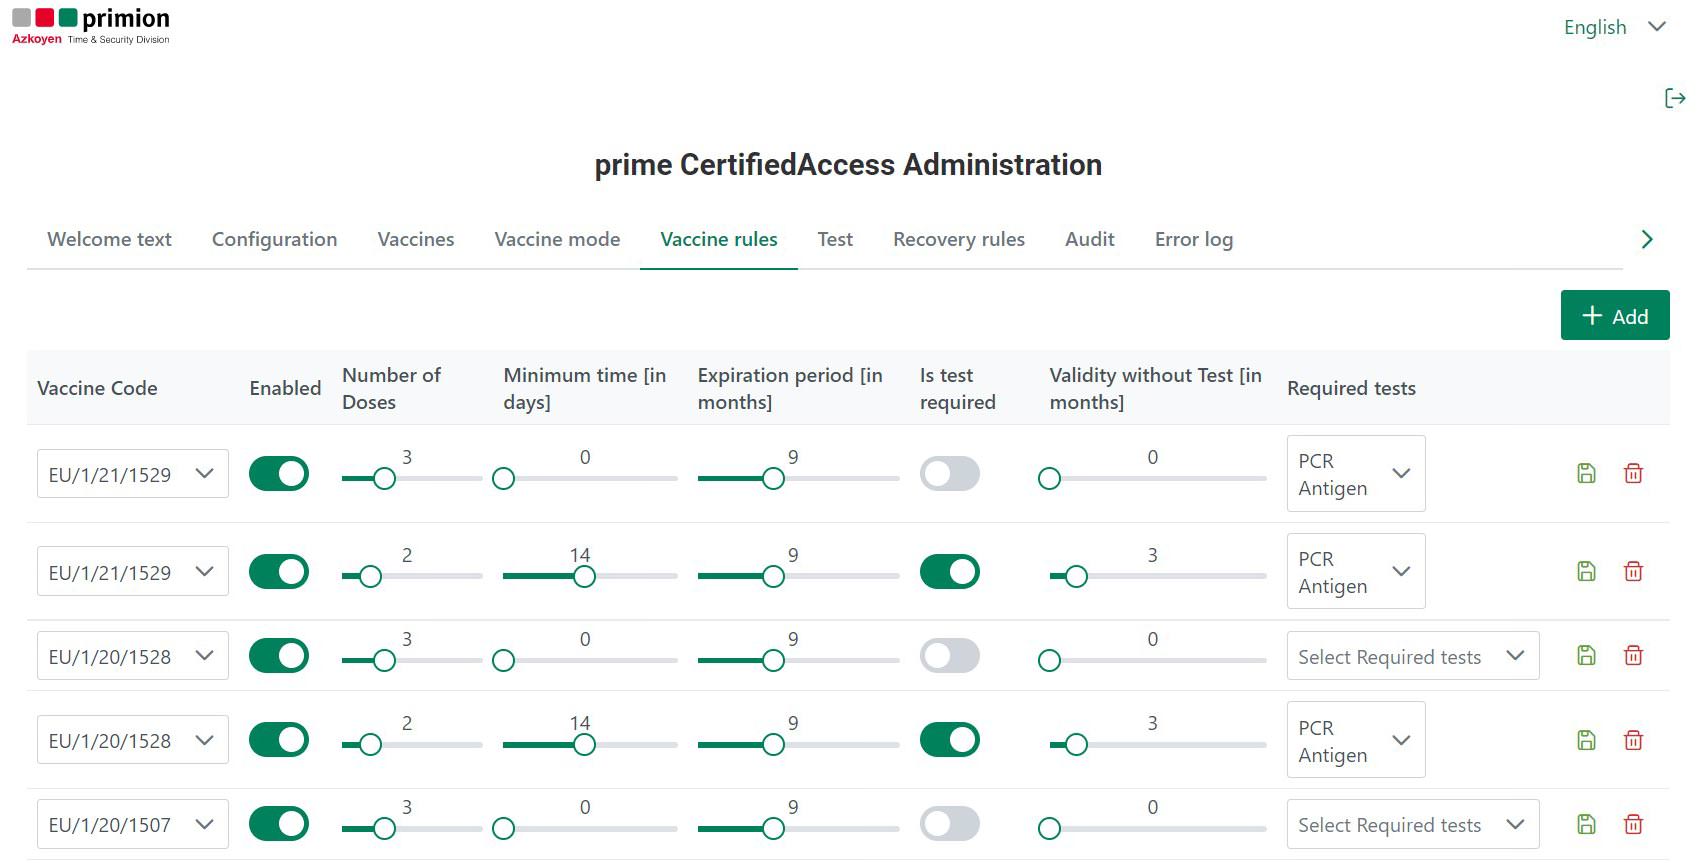
Task: Delete the EU/1/20/1528 rule with 2 doses
Action: click(x=1633, y=740)
